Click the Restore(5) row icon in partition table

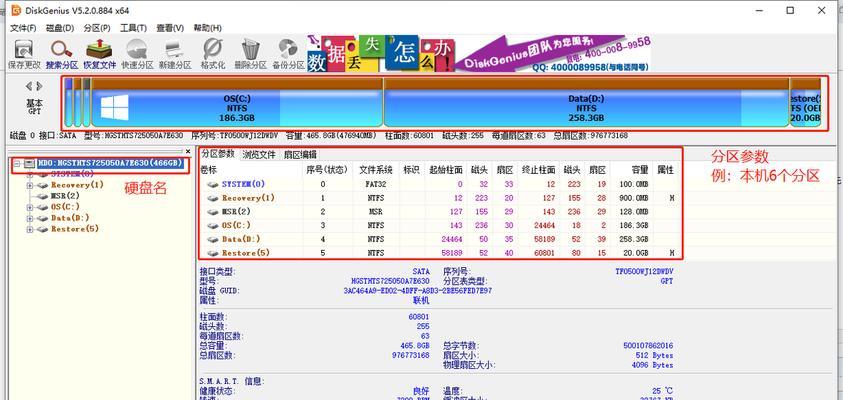pyautogui.click(x=213, y=253)
